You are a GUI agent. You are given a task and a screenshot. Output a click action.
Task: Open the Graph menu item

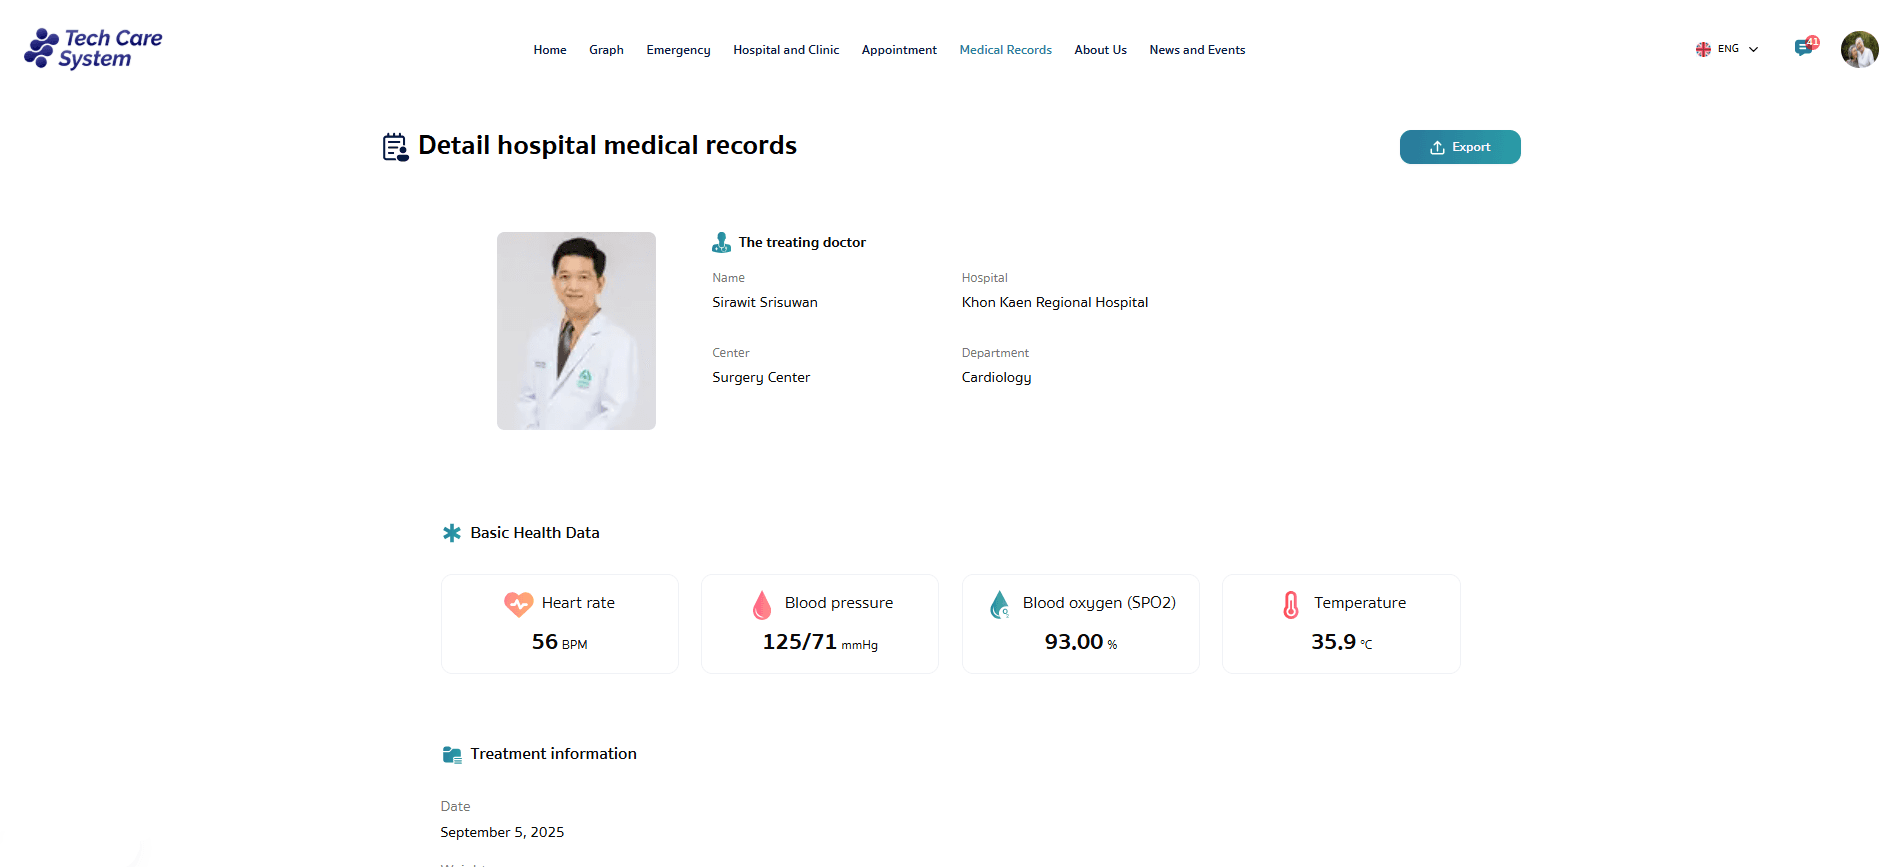(606, 50)
